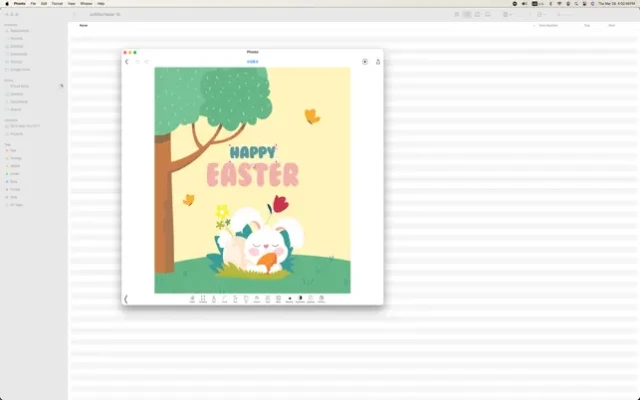Click the undo arrow in Photo toolbar
The height and width of the screenshot is (400, 640).
137,62
